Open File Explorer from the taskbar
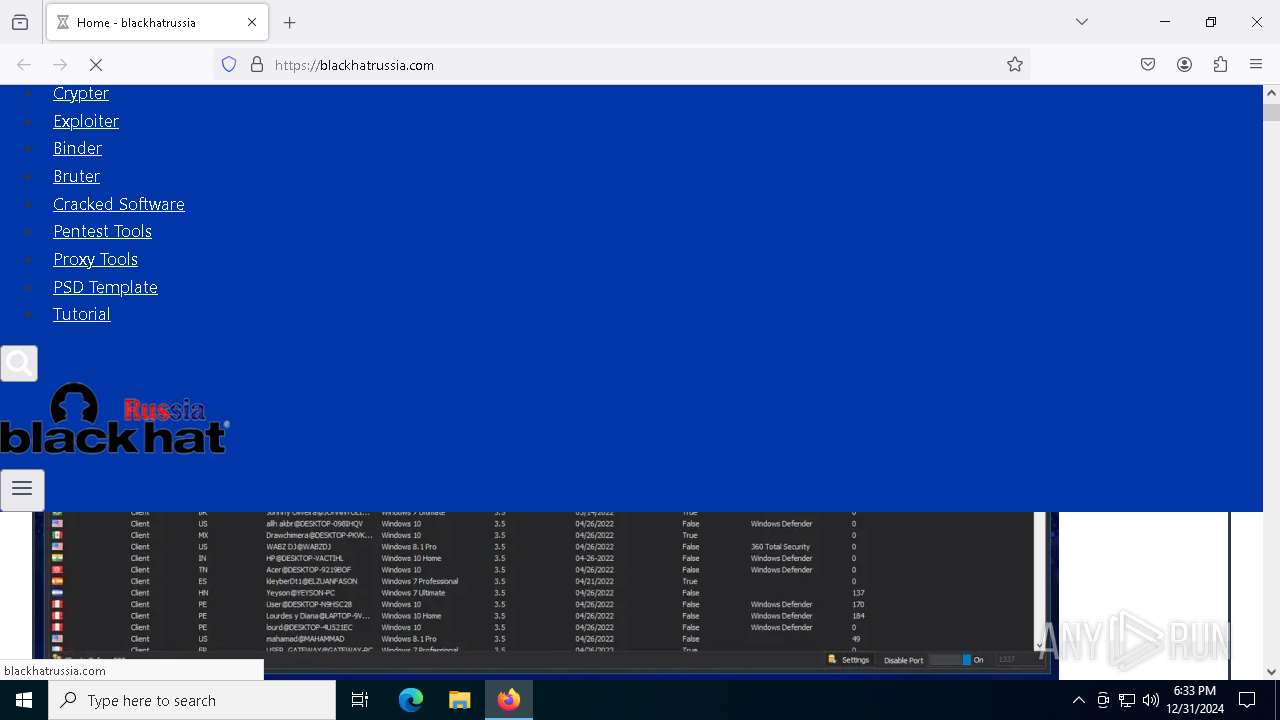The width and height of the screenshot is (1280, 720). 459,700
